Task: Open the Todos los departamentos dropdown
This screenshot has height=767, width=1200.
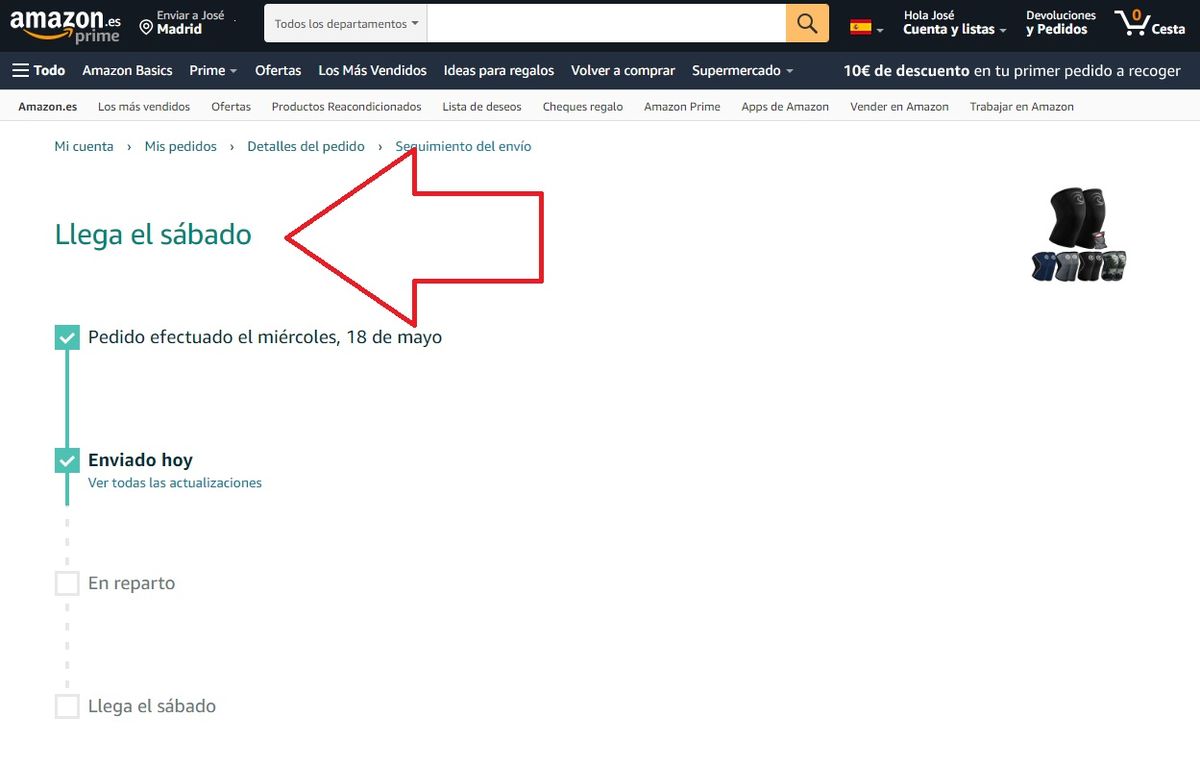Action: point(344,22)
